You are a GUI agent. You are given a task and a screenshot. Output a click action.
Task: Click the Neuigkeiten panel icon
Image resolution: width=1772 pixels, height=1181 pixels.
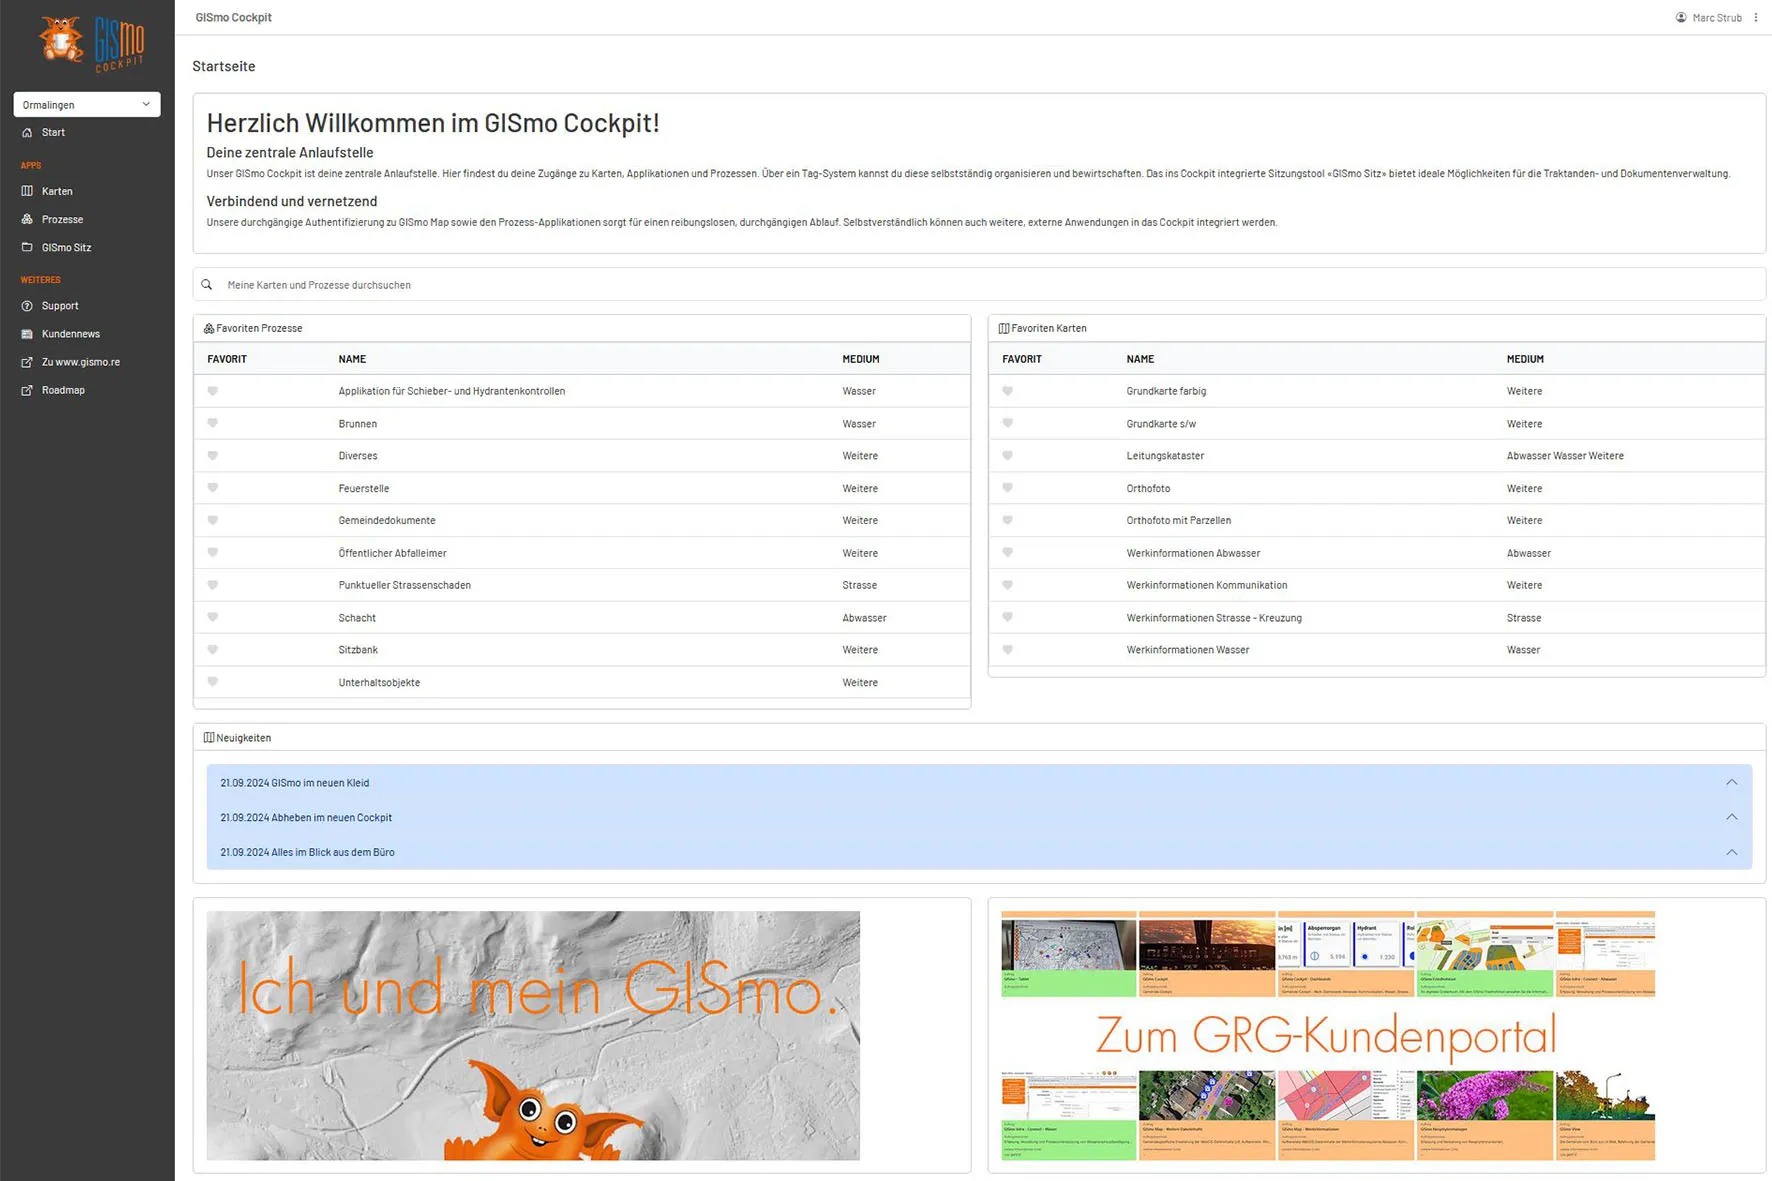[209, 738]
